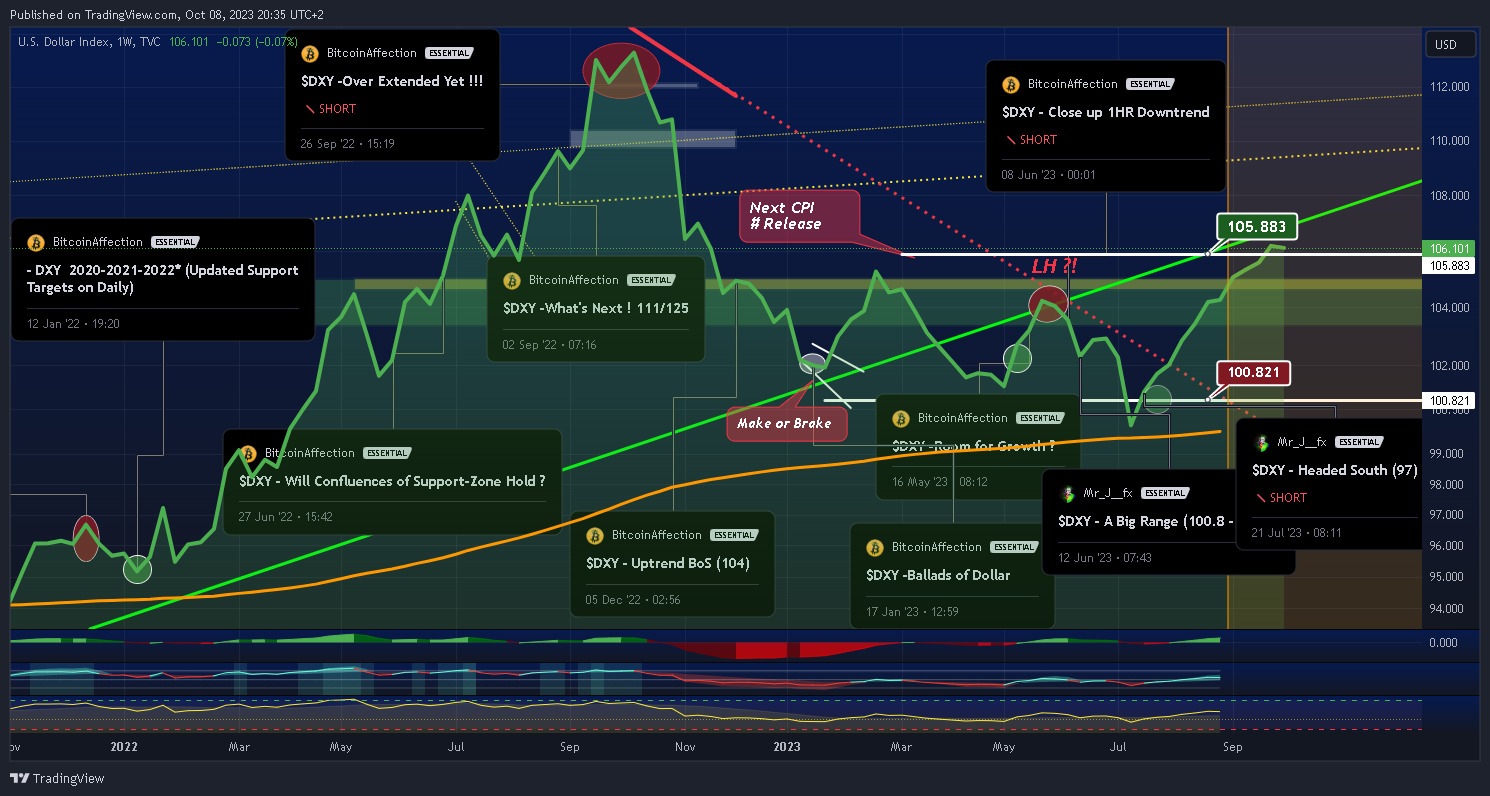Click the 100.821 price tag on right axis
1490x796 pixels.
[1449, 401]
